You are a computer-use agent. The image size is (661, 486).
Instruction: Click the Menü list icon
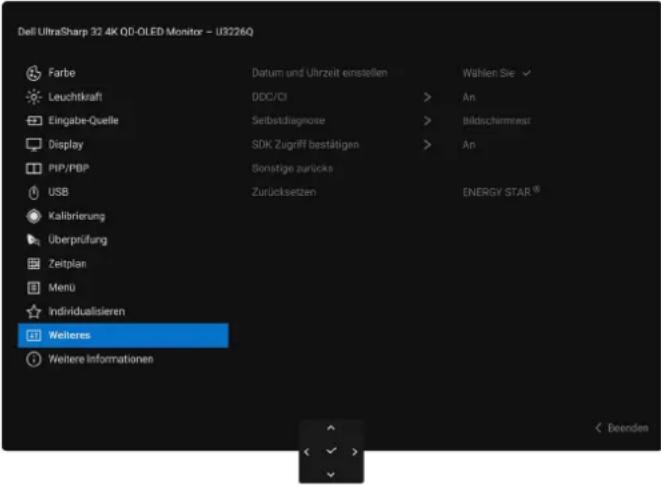(34, 288)
